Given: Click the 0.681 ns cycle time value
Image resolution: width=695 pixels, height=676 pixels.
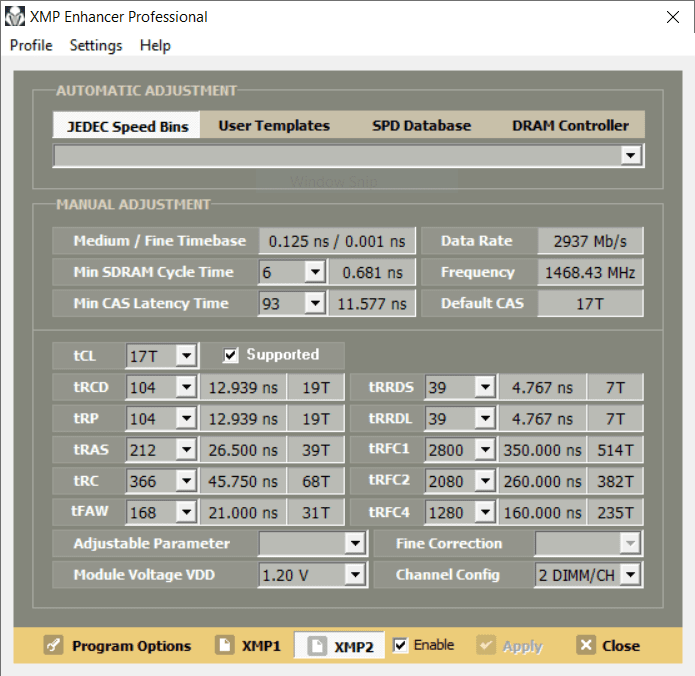Looking at the screenshot, I should coord(372,272).
